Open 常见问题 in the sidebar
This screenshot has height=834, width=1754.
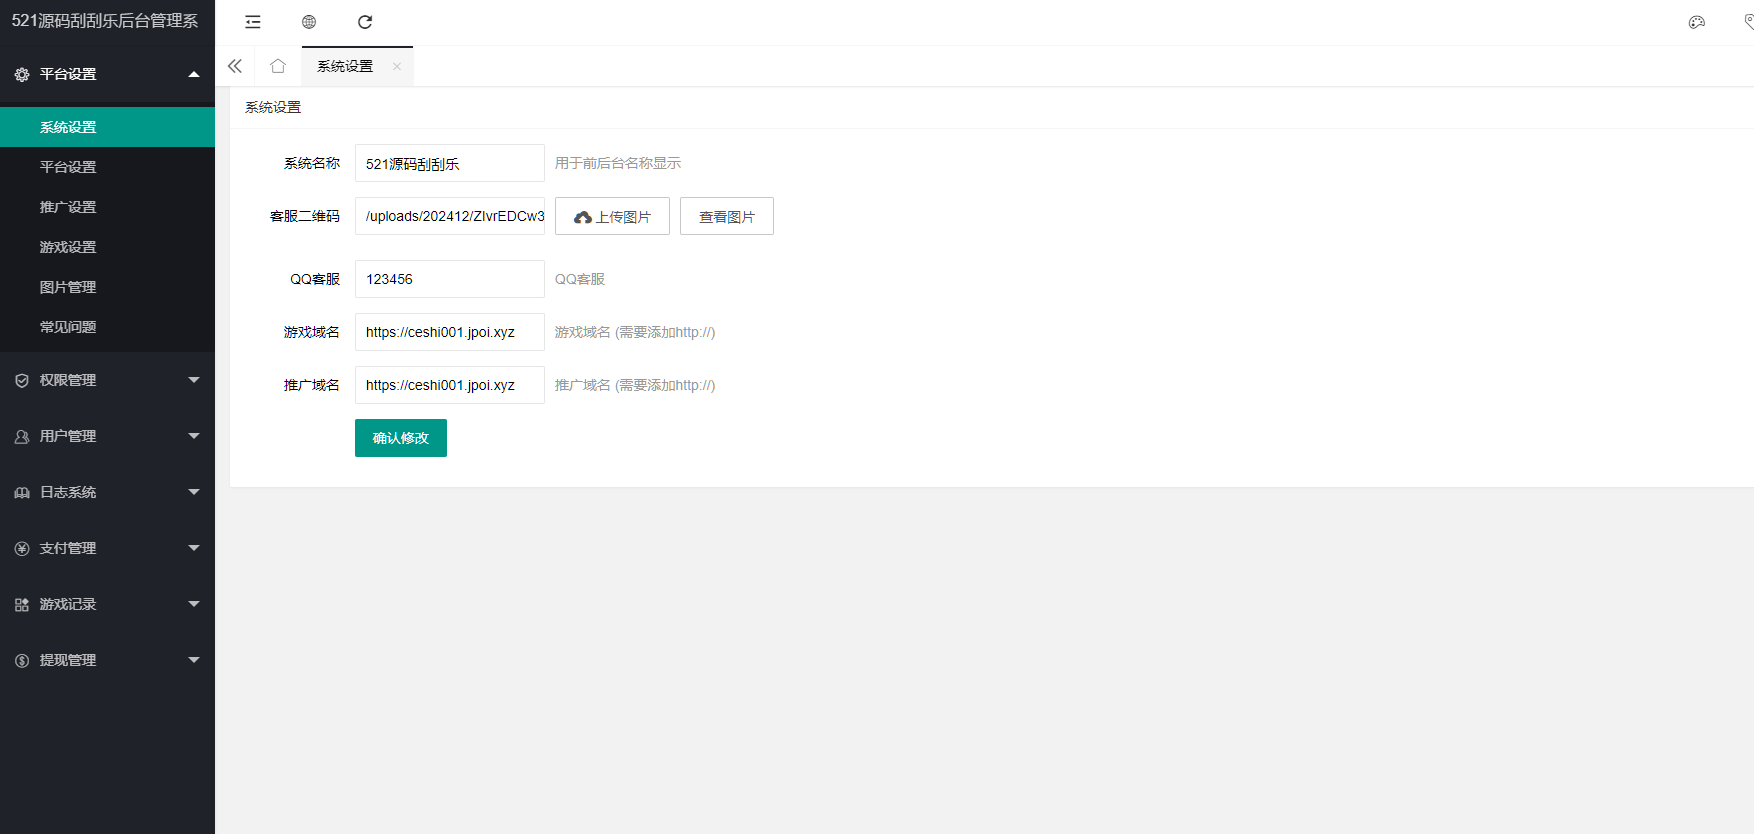pos(107,327)
